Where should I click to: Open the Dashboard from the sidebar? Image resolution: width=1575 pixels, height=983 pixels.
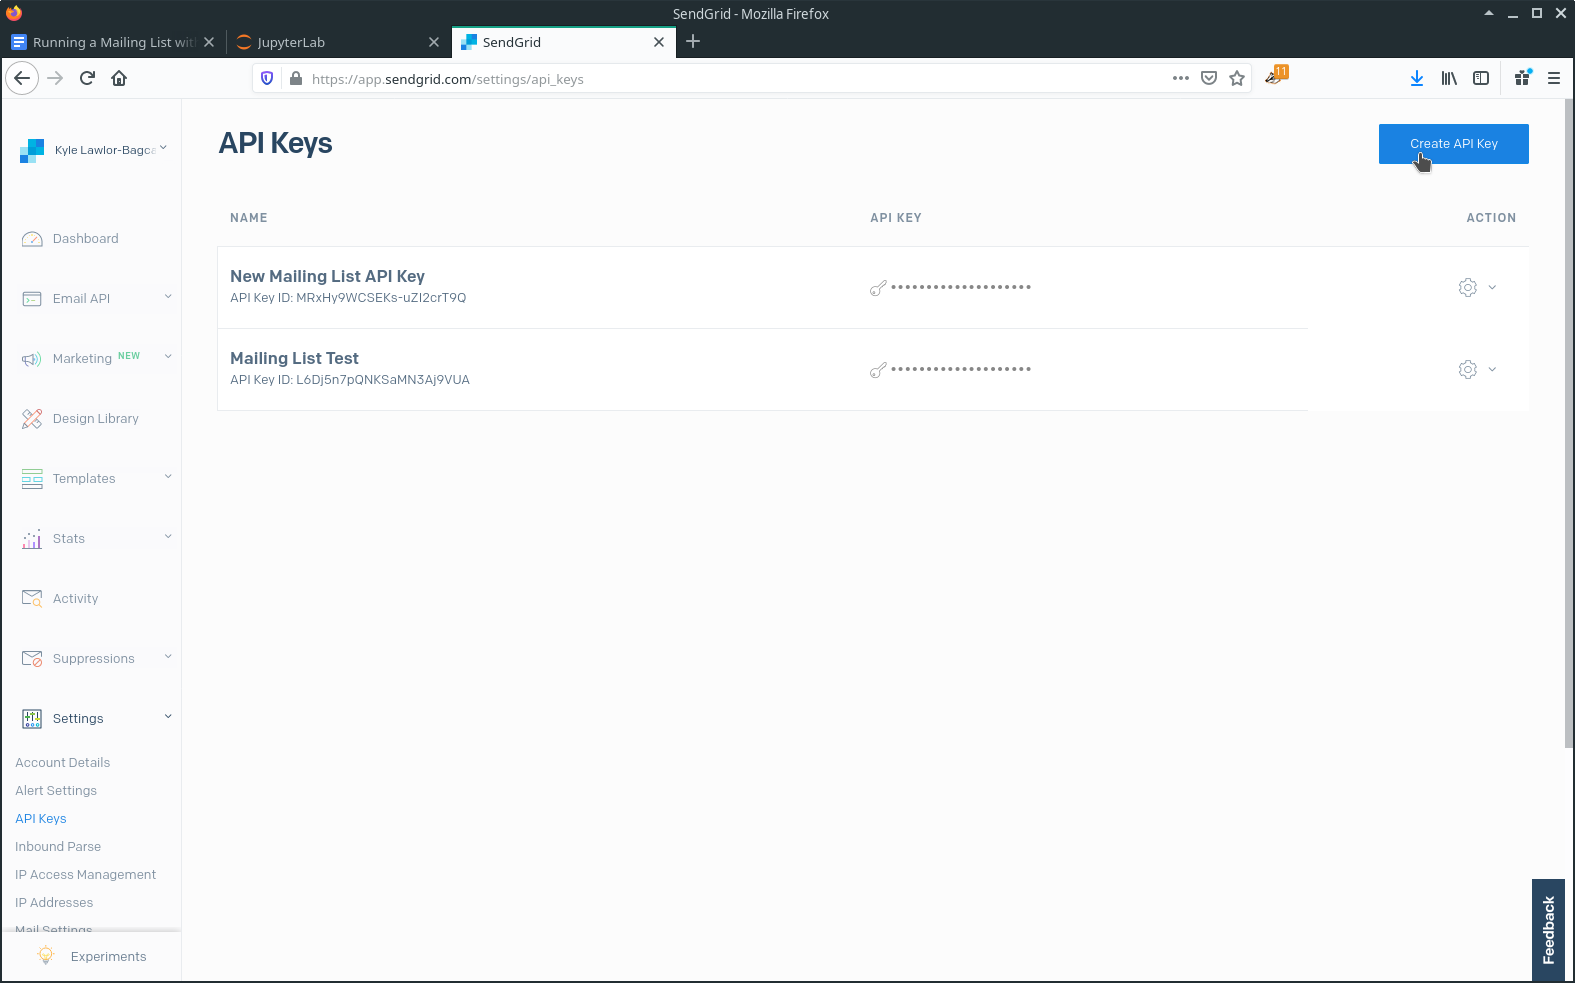[85, 239]
